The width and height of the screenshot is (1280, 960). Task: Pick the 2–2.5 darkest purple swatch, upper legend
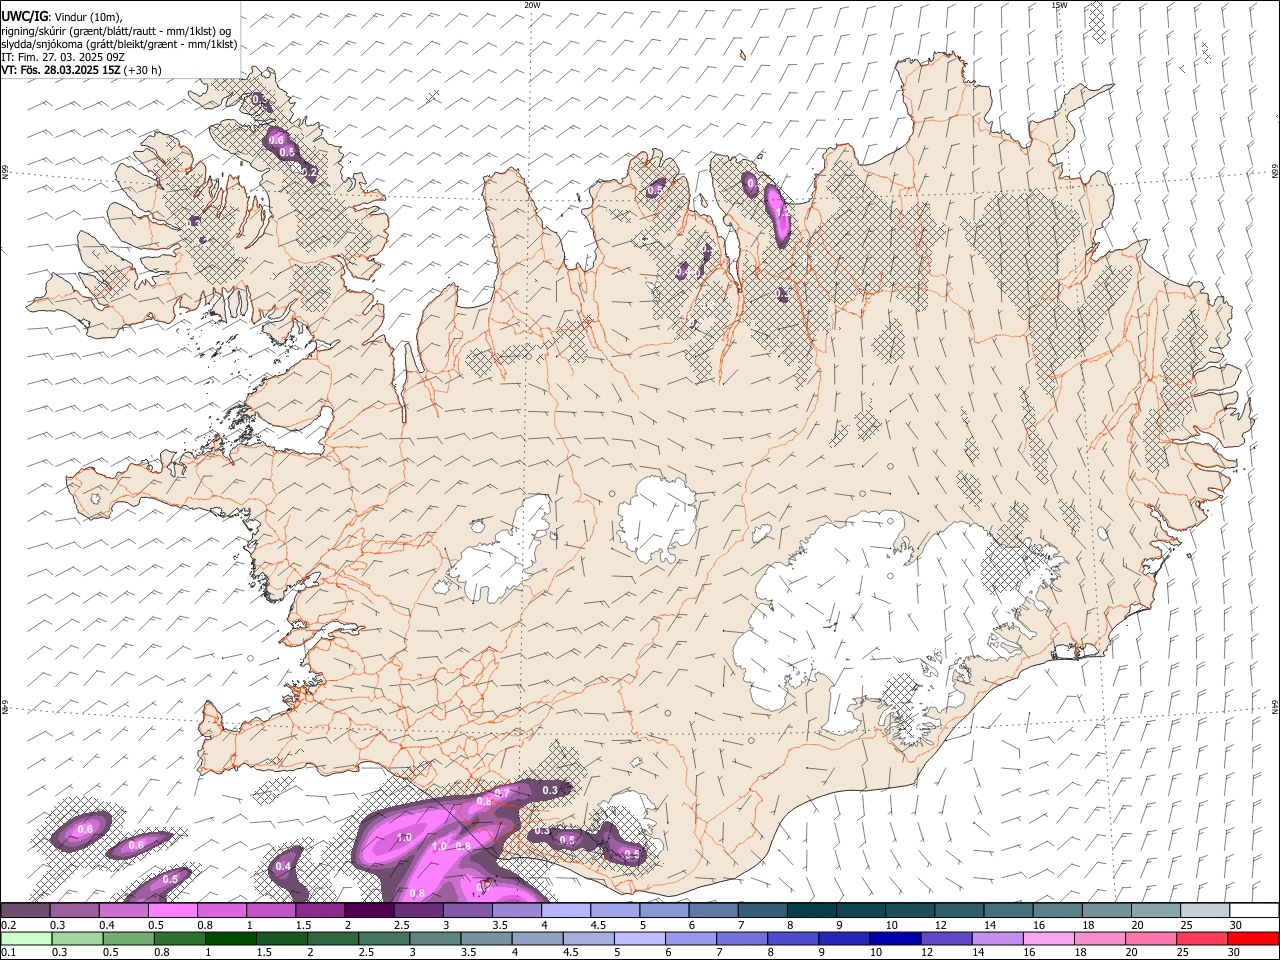tap(369, 910)
